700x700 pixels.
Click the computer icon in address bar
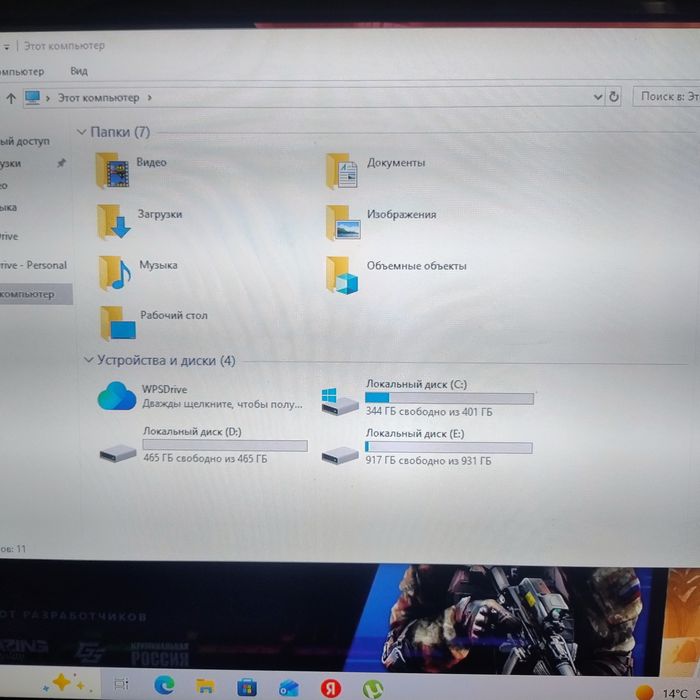point(32,97)
